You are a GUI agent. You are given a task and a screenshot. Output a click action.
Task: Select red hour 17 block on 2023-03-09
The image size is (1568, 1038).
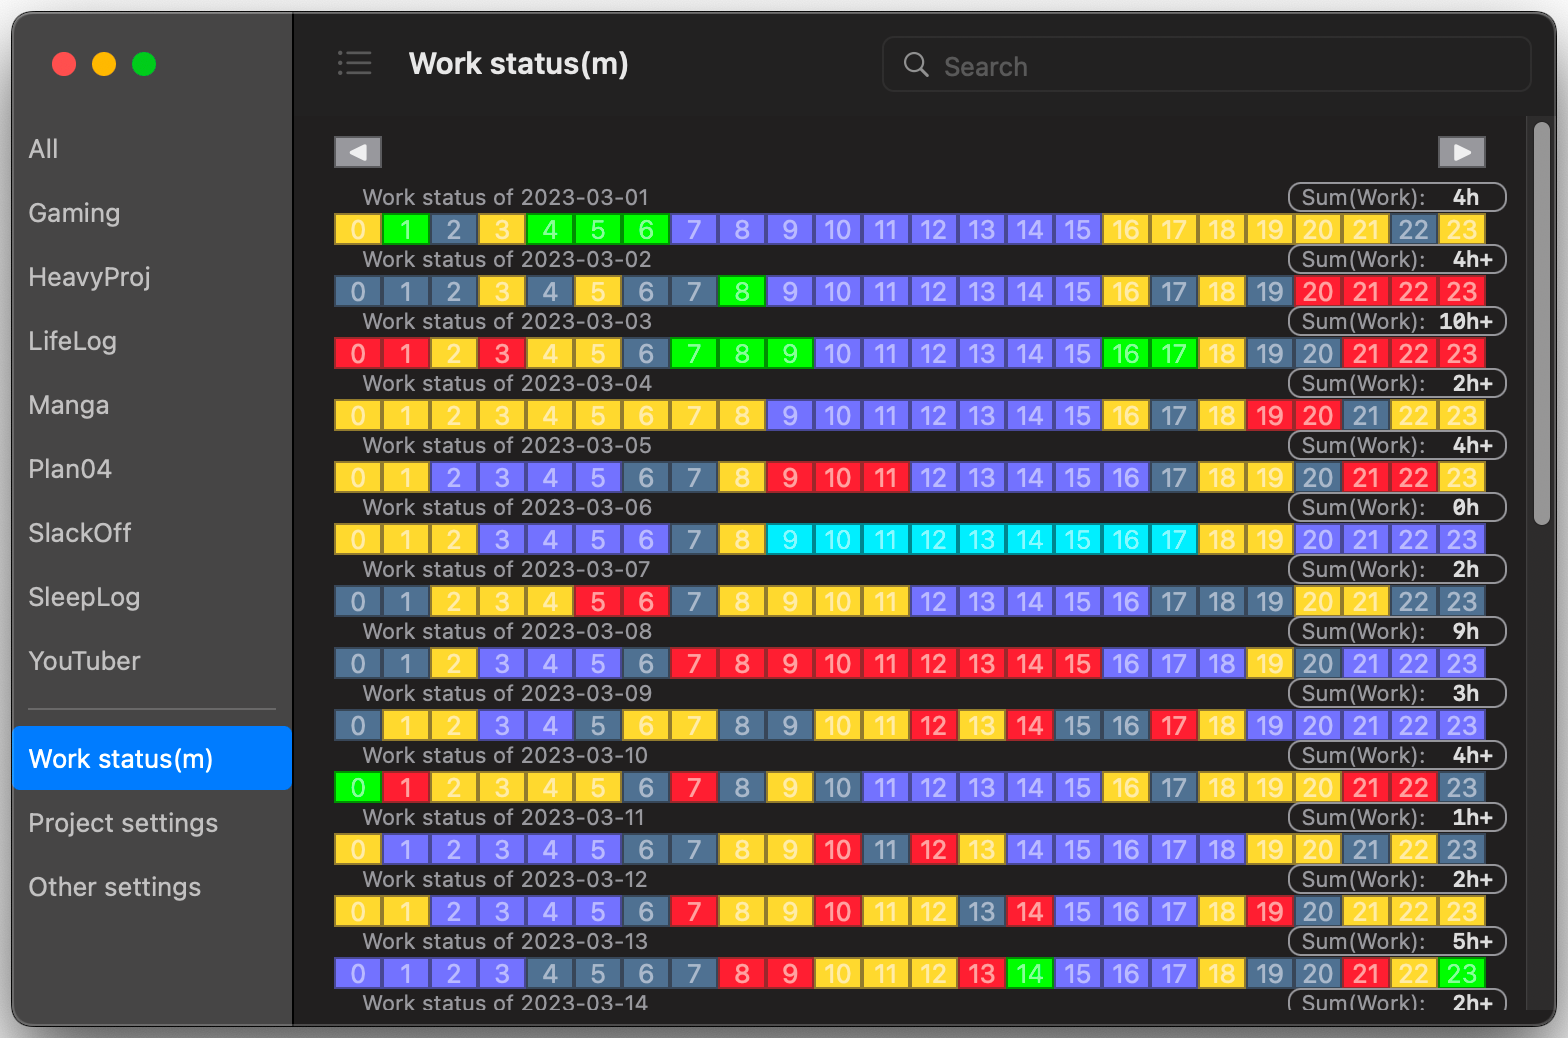pyautogui.click(x=1173, y=726)
